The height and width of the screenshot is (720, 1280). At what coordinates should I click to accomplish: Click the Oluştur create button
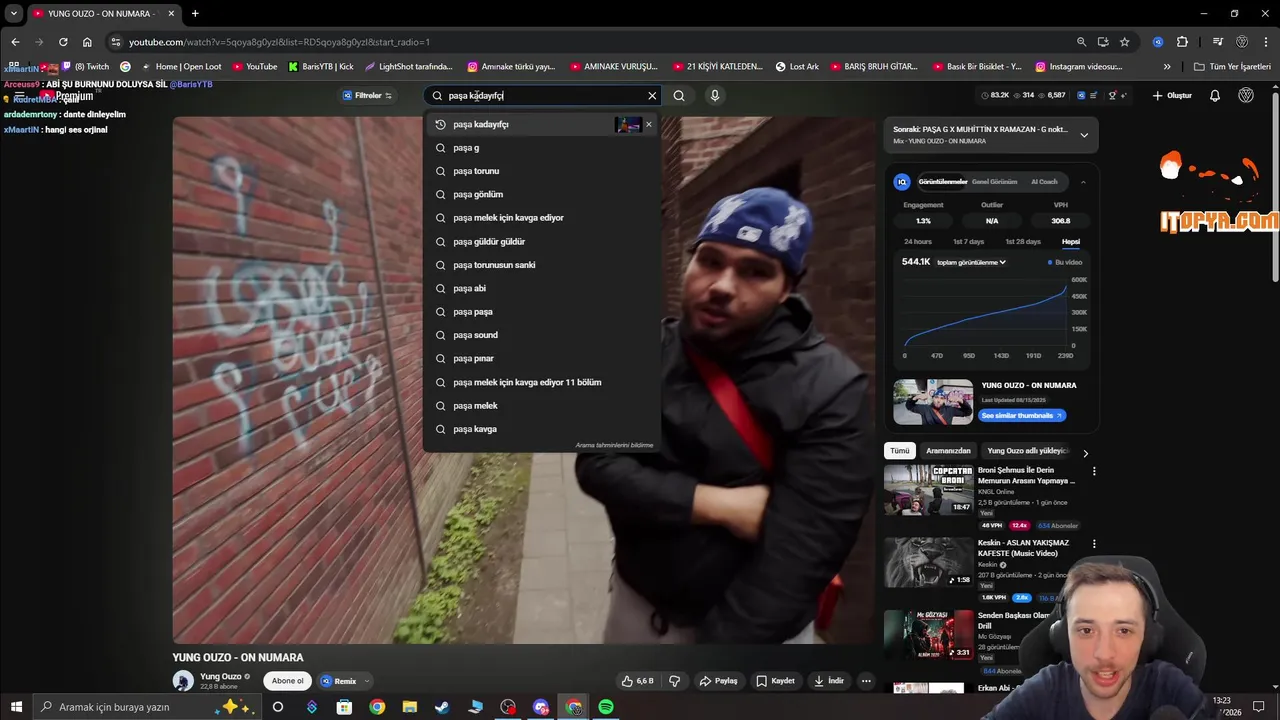tap(1173, 96)
